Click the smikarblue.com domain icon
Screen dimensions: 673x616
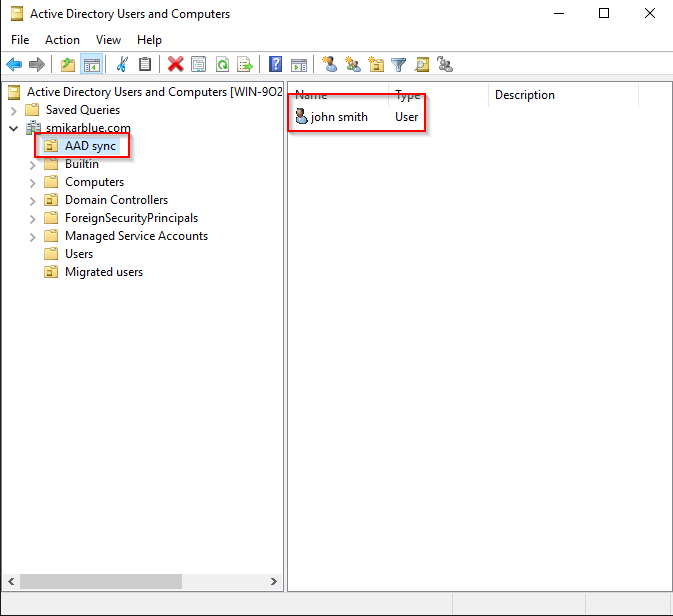(33, 127)
